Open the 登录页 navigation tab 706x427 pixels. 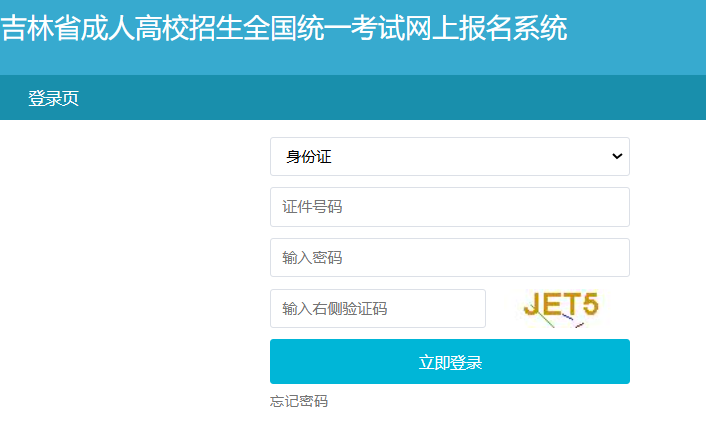[x=53, y=98]
